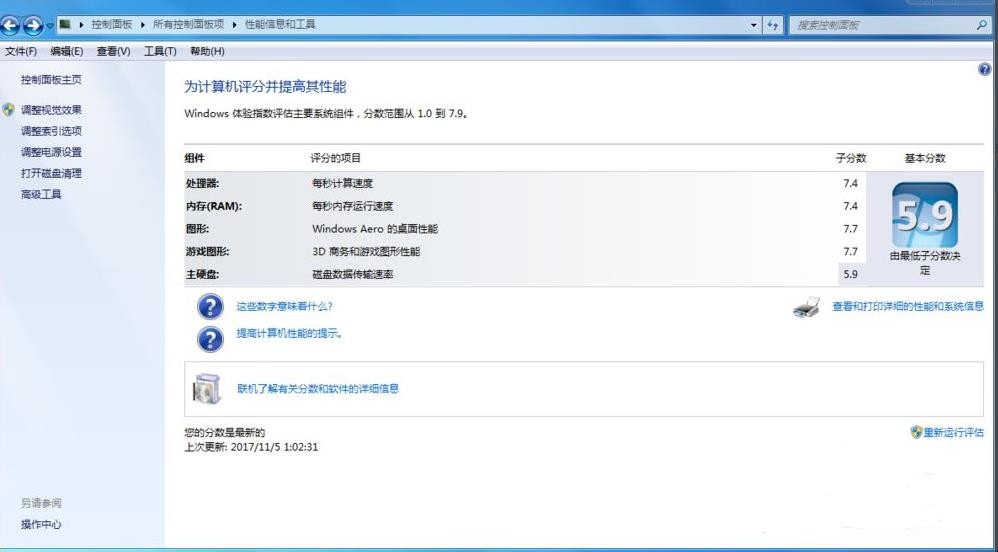The height and width of the screenshot is (552, 998).
Task: Open 操作中心 in the sidebar
Action: [41, 525]
